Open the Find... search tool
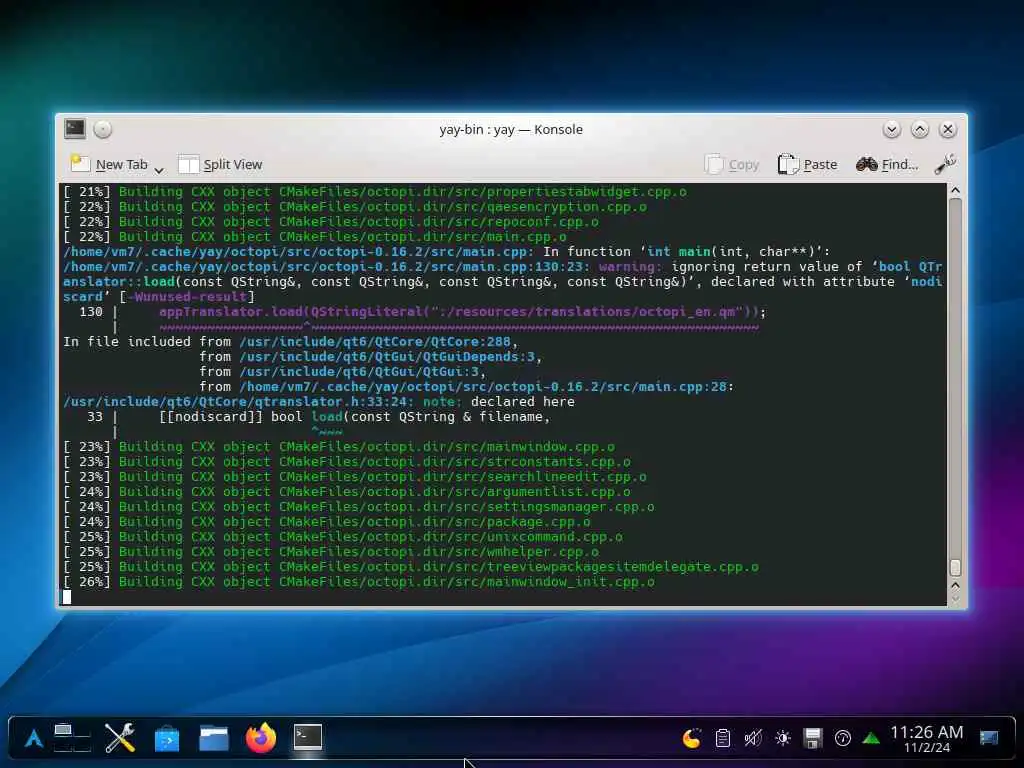Viewport: 1024px width, 768px height. tap(887, 165)
